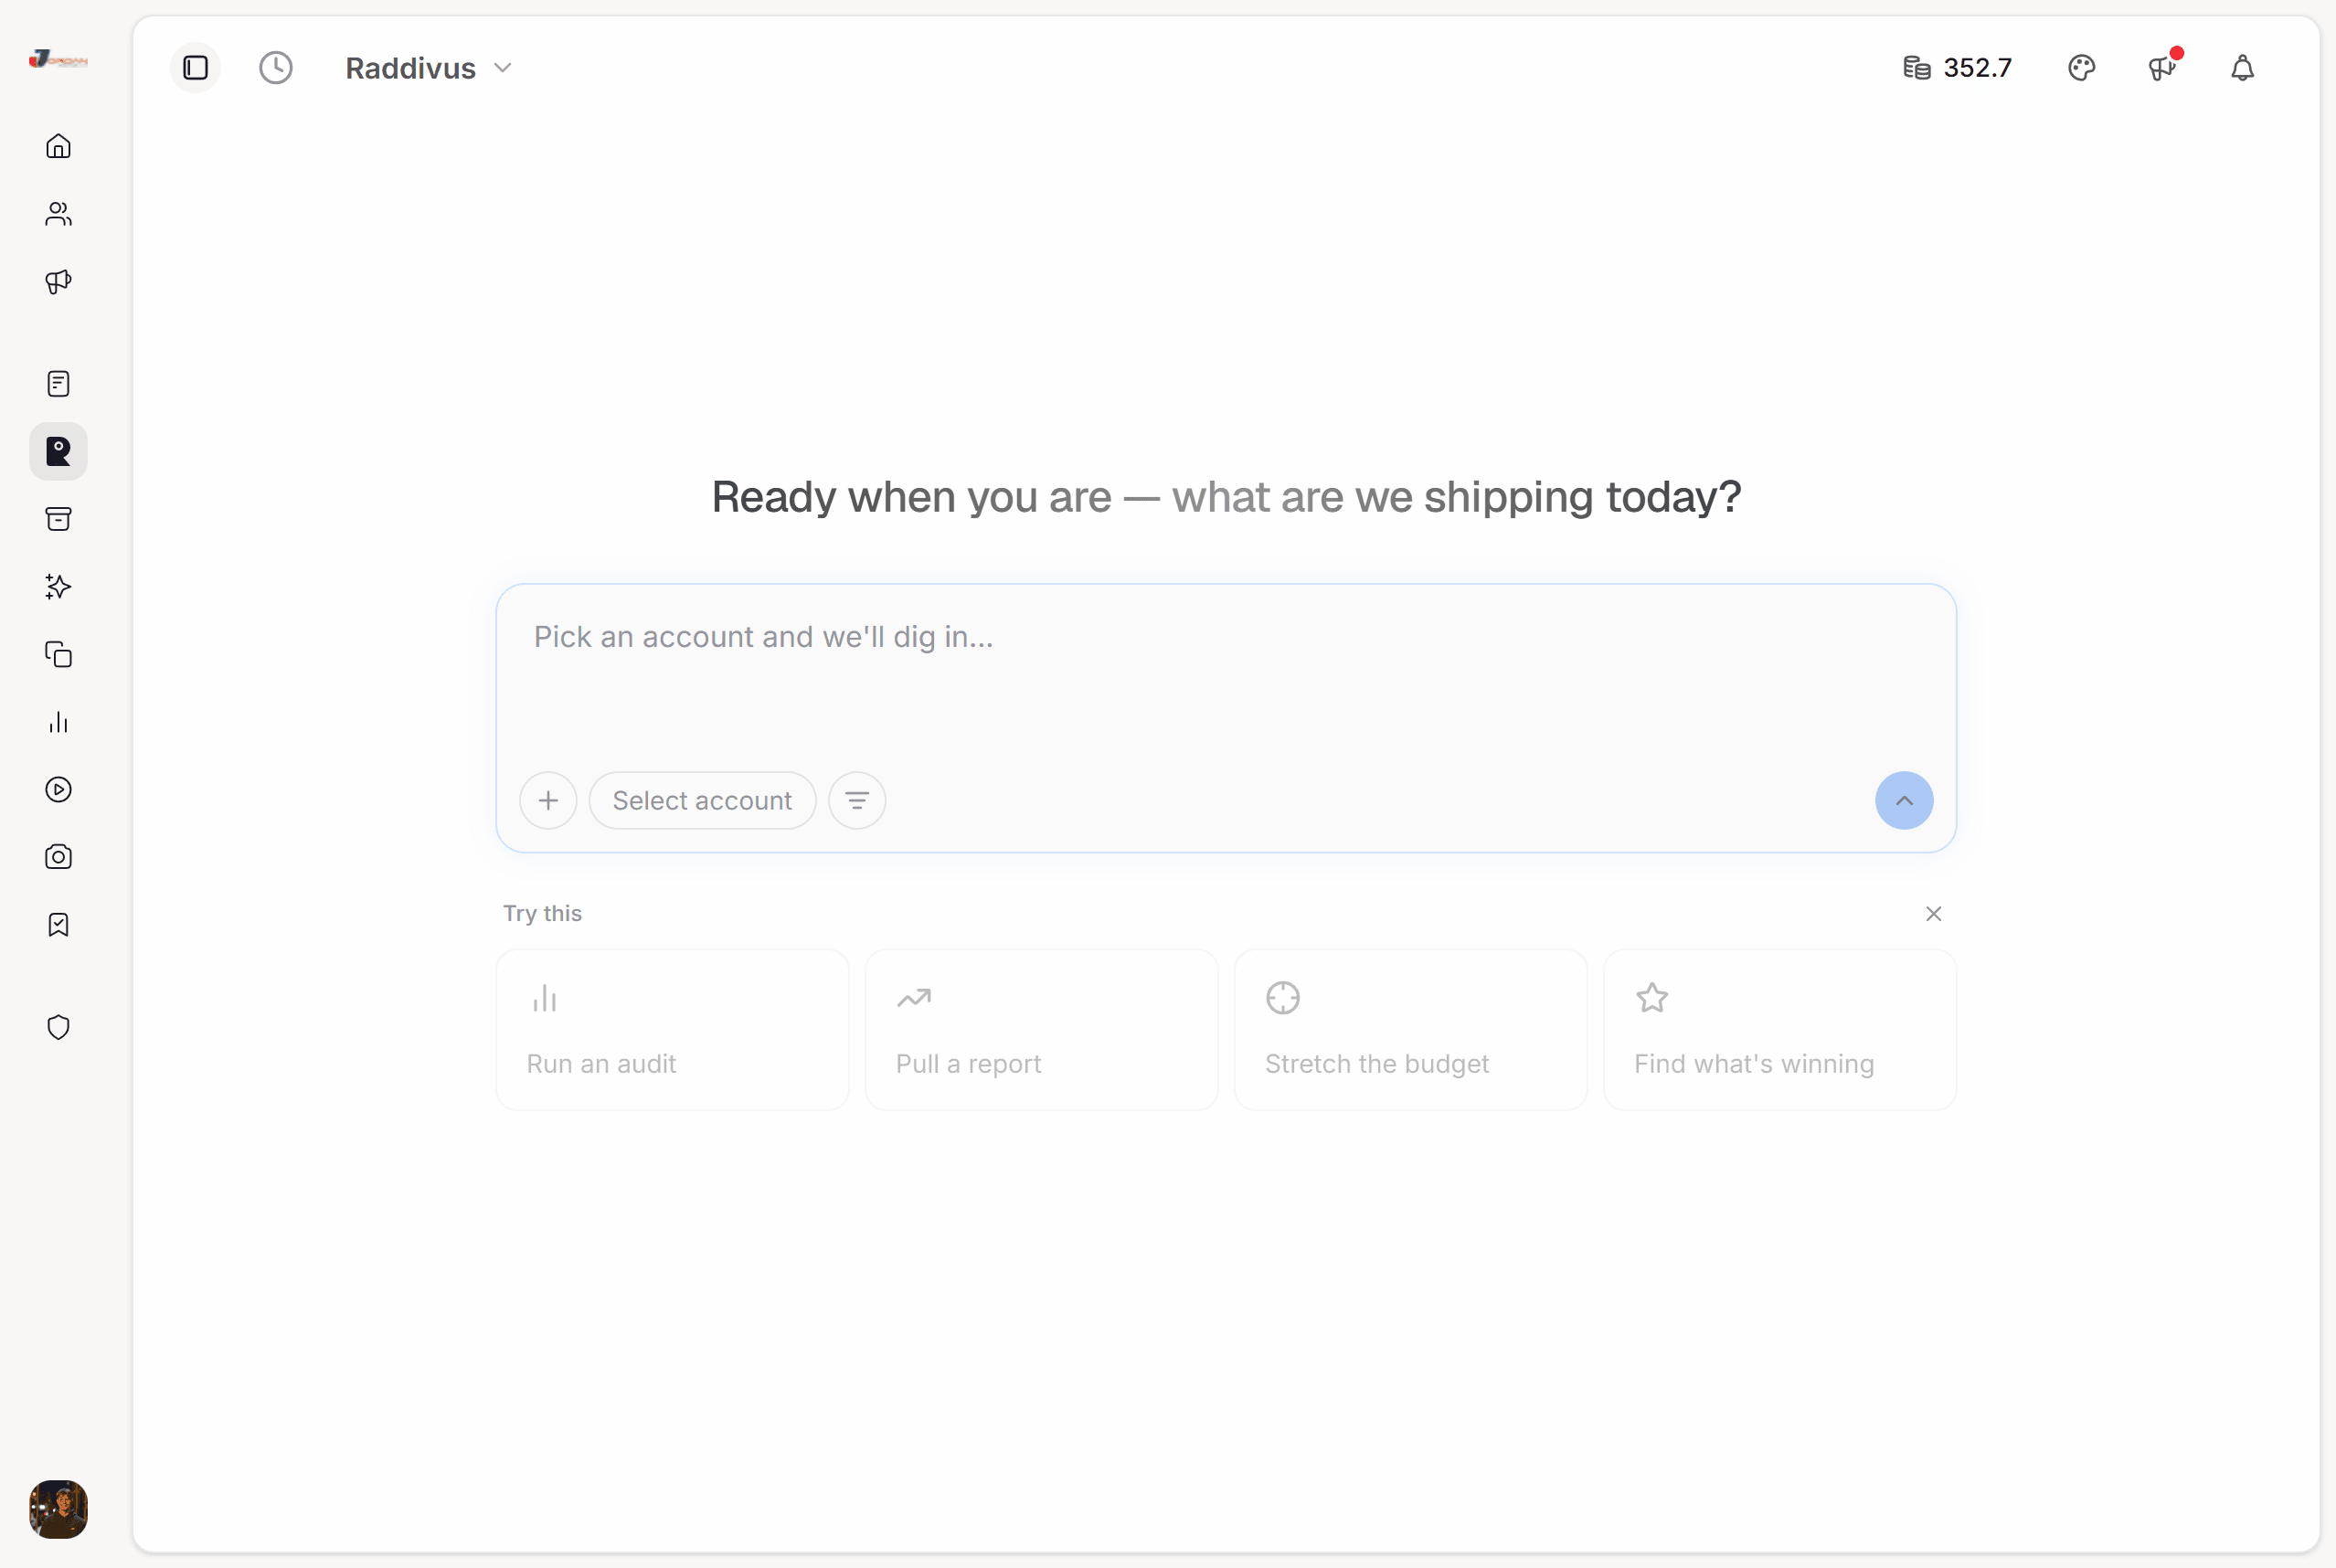Open the shield icon in sidebar

click(x=58, y=1027)
